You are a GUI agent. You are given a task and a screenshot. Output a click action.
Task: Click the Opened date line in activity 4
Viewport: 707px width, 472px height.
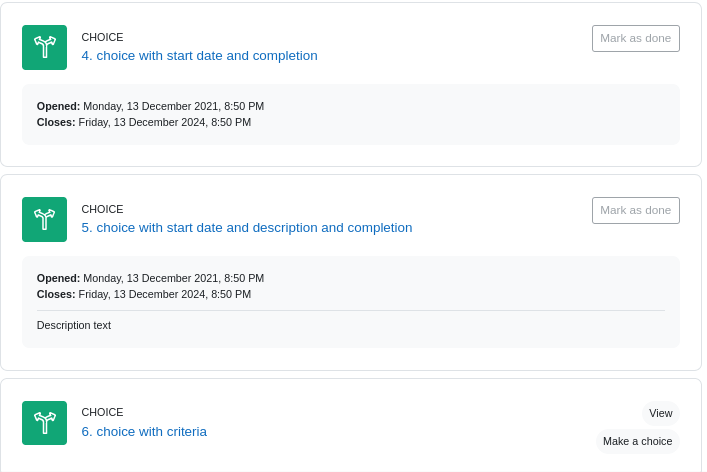(150, 106)
